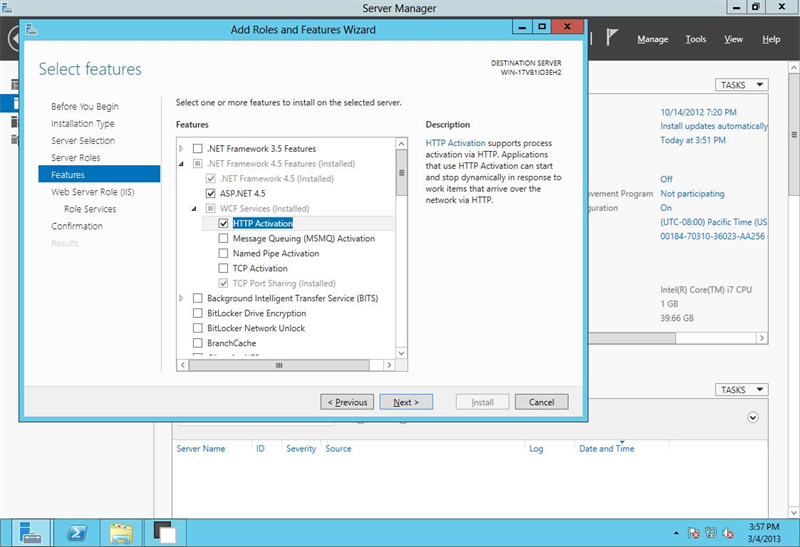
Task: Cancel the Add Roles wizard
Action: [541, 402]
